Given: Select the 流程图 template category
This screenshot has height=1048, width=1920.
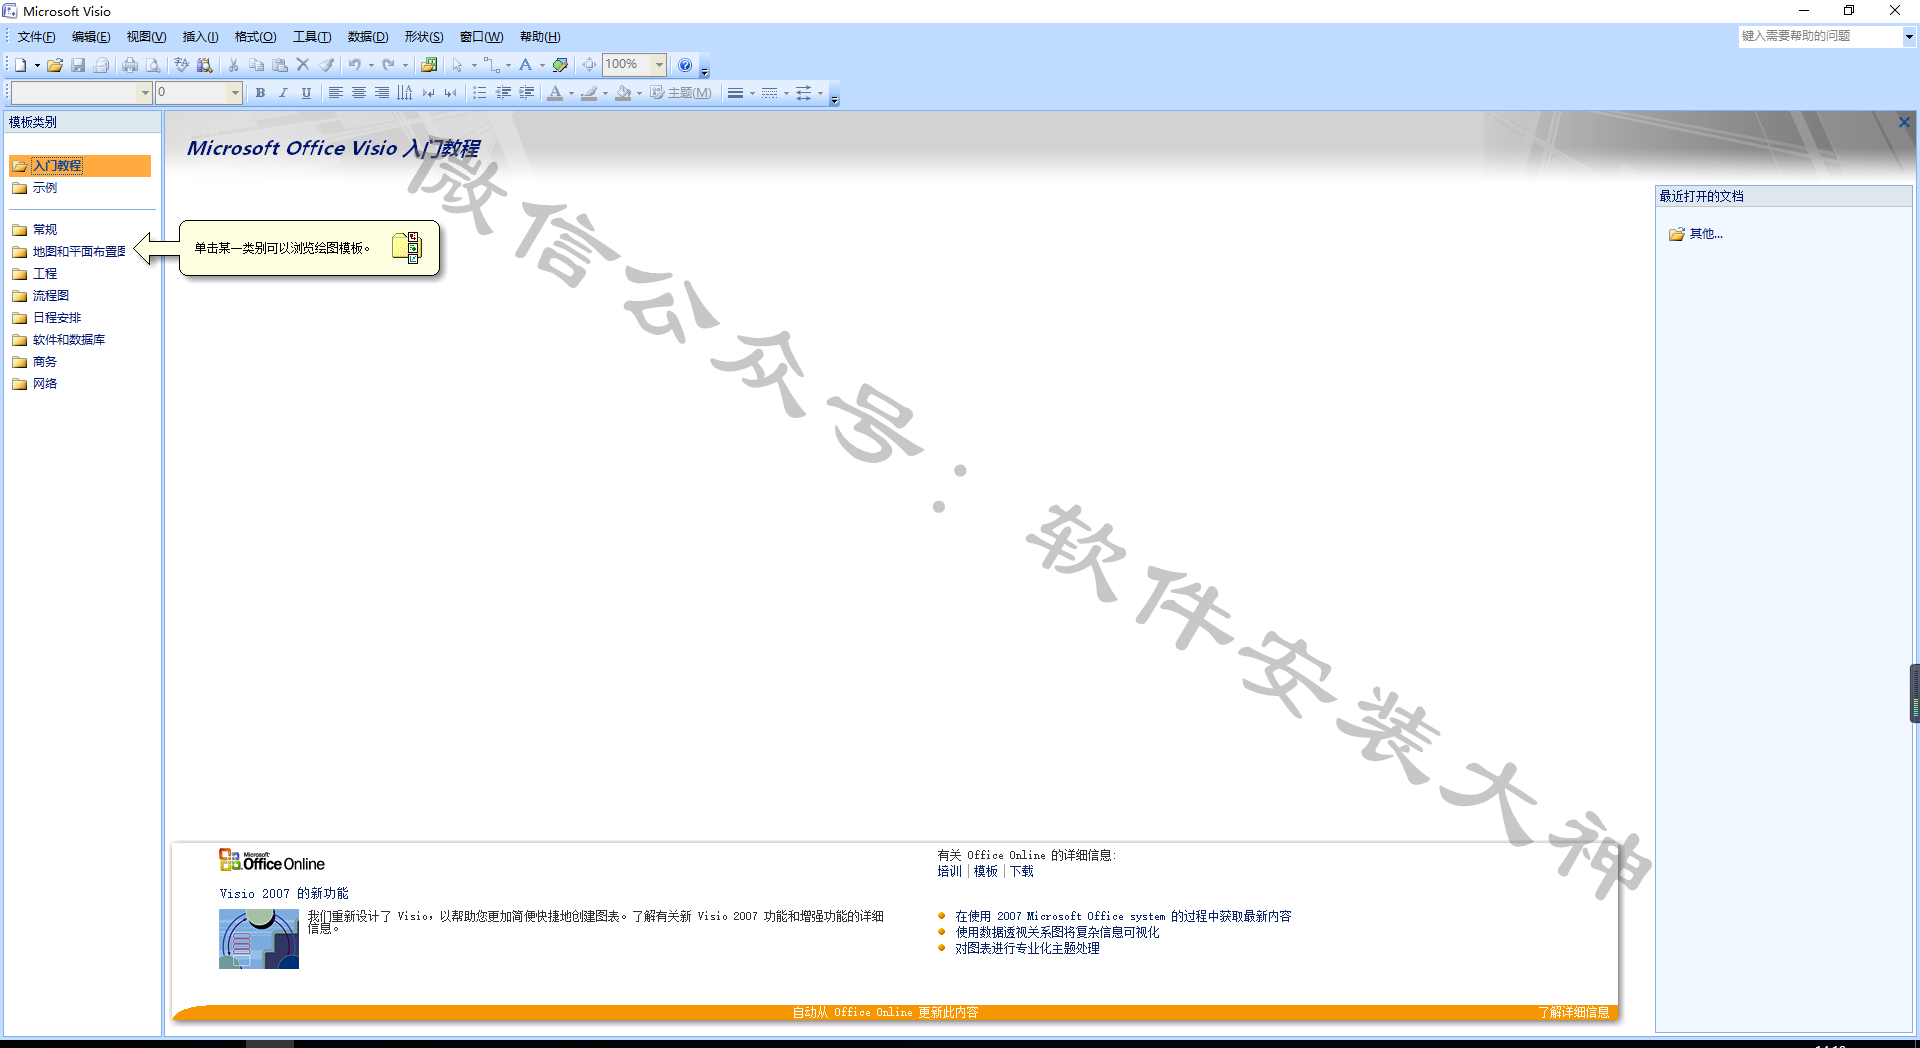Looking at the screenshot, I should pos(50,296).
